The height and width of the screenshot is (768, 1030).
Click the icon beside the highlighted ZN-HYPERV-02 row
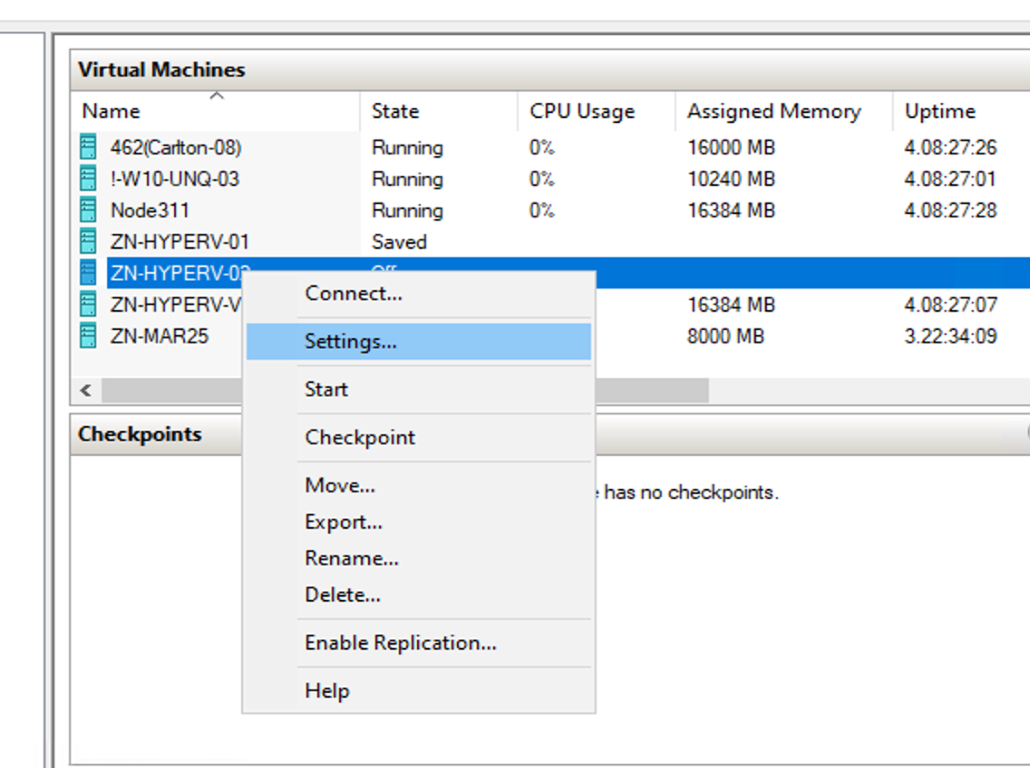[x=89, y=273]
